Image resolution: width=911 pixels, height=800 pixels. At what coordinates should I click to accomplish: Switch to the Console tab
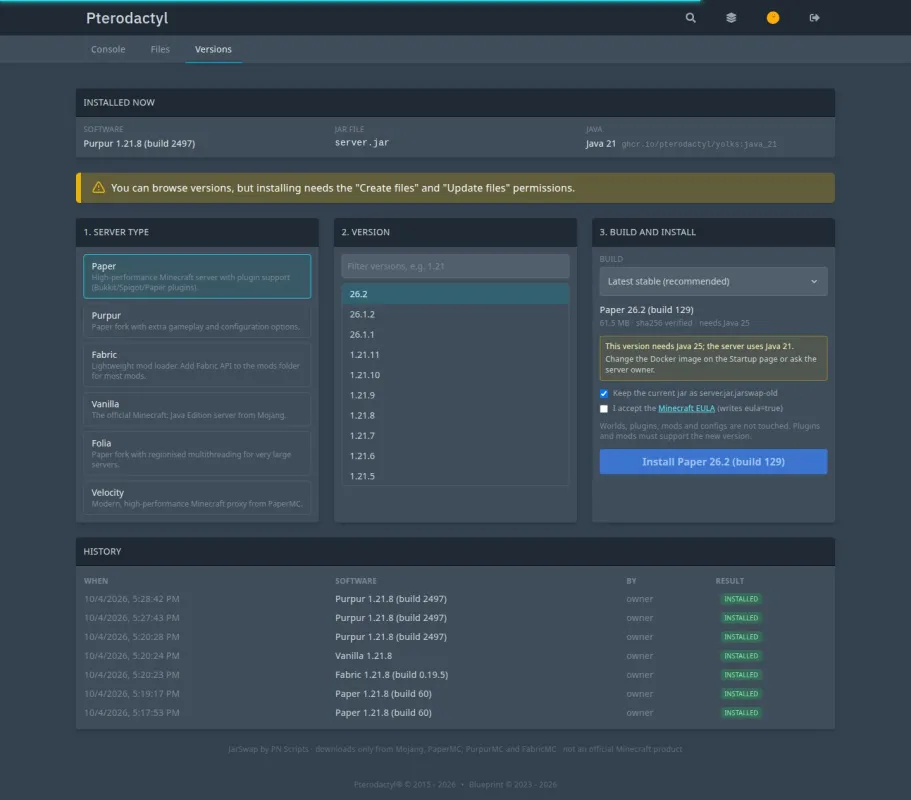tap(108, 49)
